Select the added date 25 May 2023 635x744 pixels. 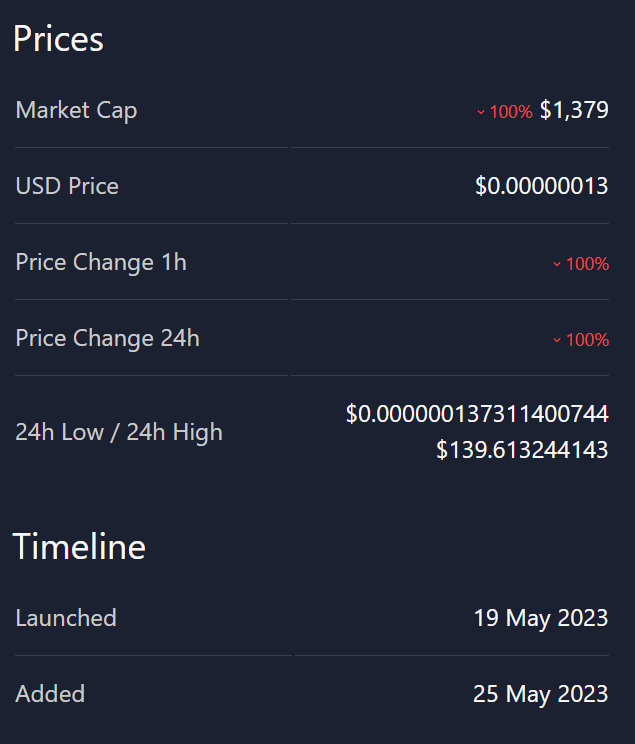pyautogui.click(x=540, y=694)
